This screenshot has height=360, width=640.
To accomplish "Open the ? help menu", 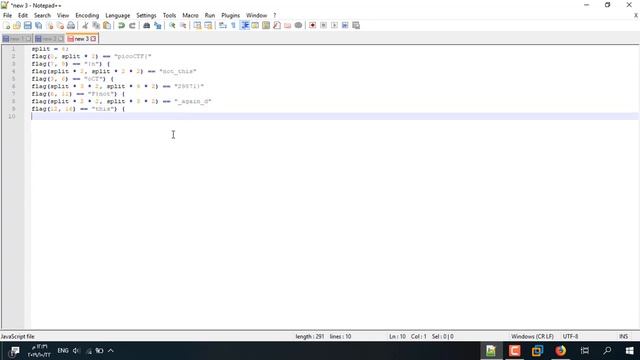I will tap(275, 16).
